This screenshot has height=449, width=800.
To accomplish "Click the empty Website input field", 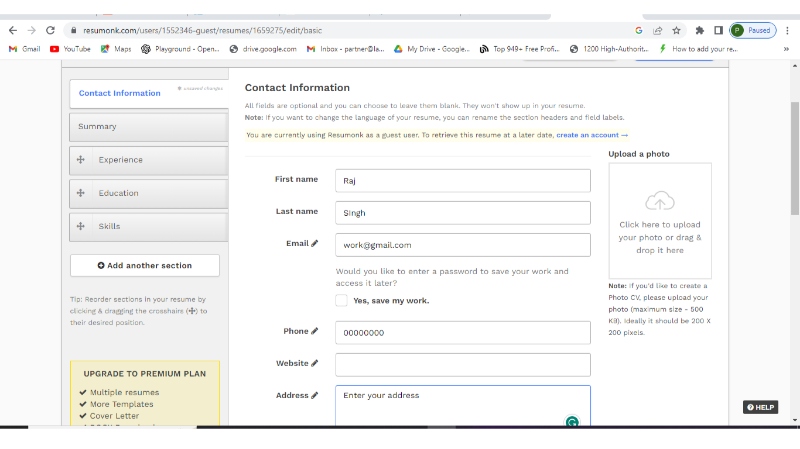I will coord(462,364).
